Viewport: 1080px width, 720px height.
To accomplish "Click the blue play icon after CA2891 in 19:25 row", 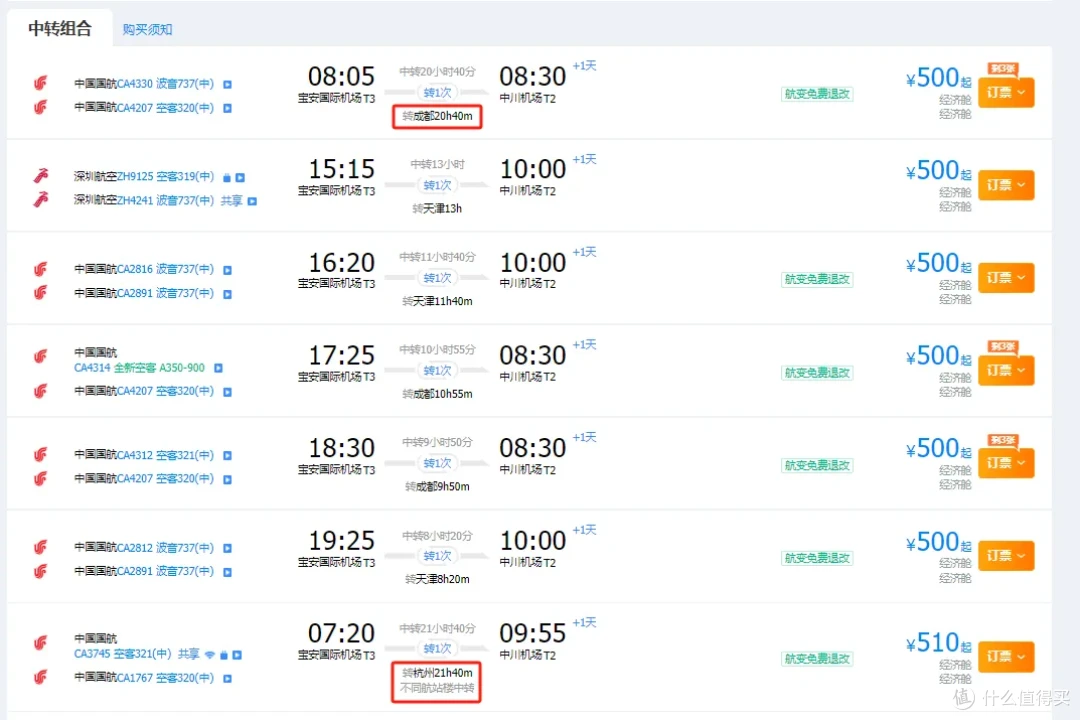I will click(x=227, y=573).
